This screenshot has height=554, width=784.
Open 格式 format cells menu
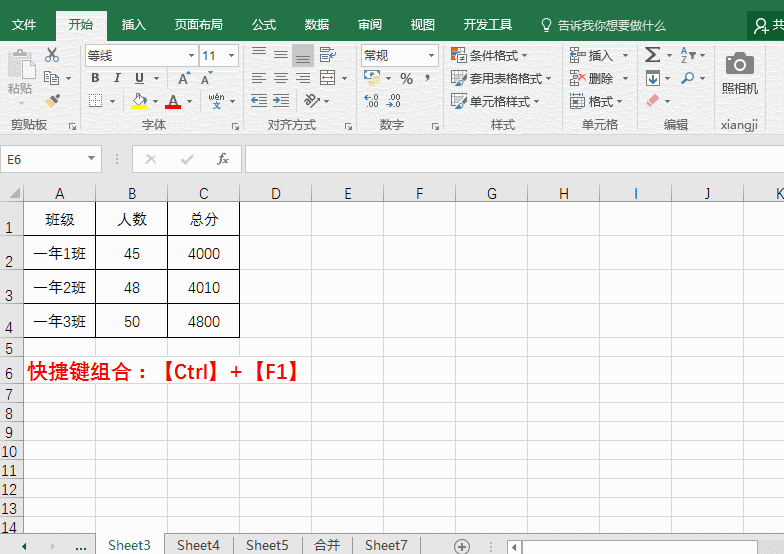(x=596, y=101)
